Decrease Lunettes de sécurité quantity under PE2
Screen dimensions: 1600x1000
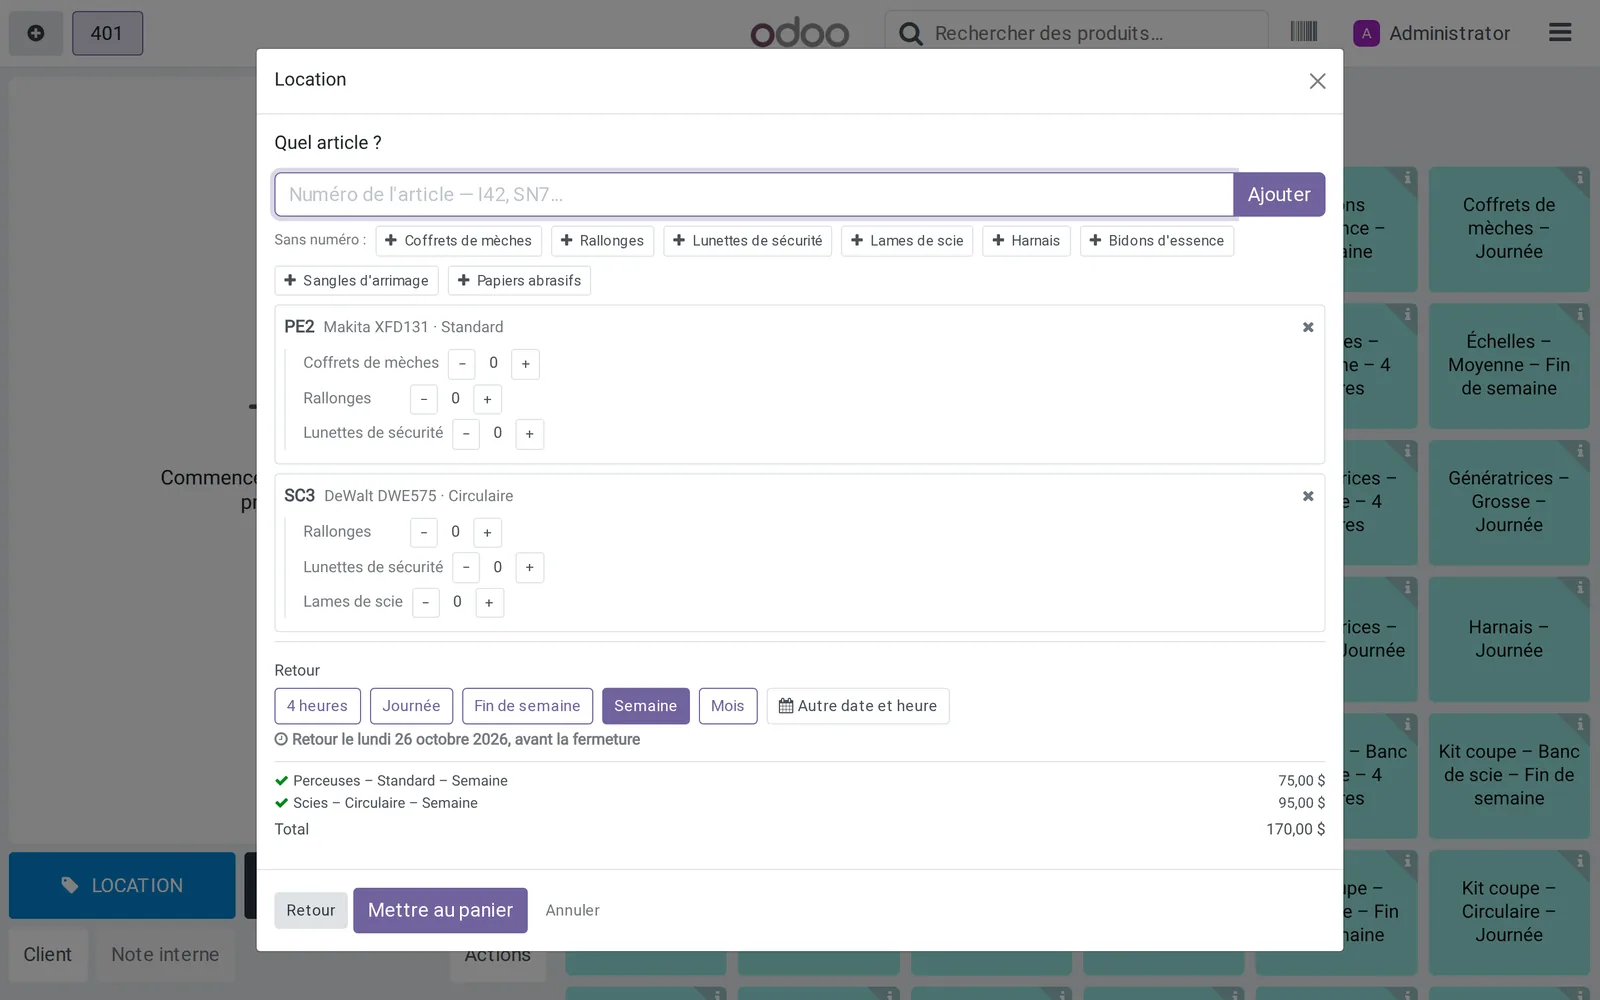[466, 434]
